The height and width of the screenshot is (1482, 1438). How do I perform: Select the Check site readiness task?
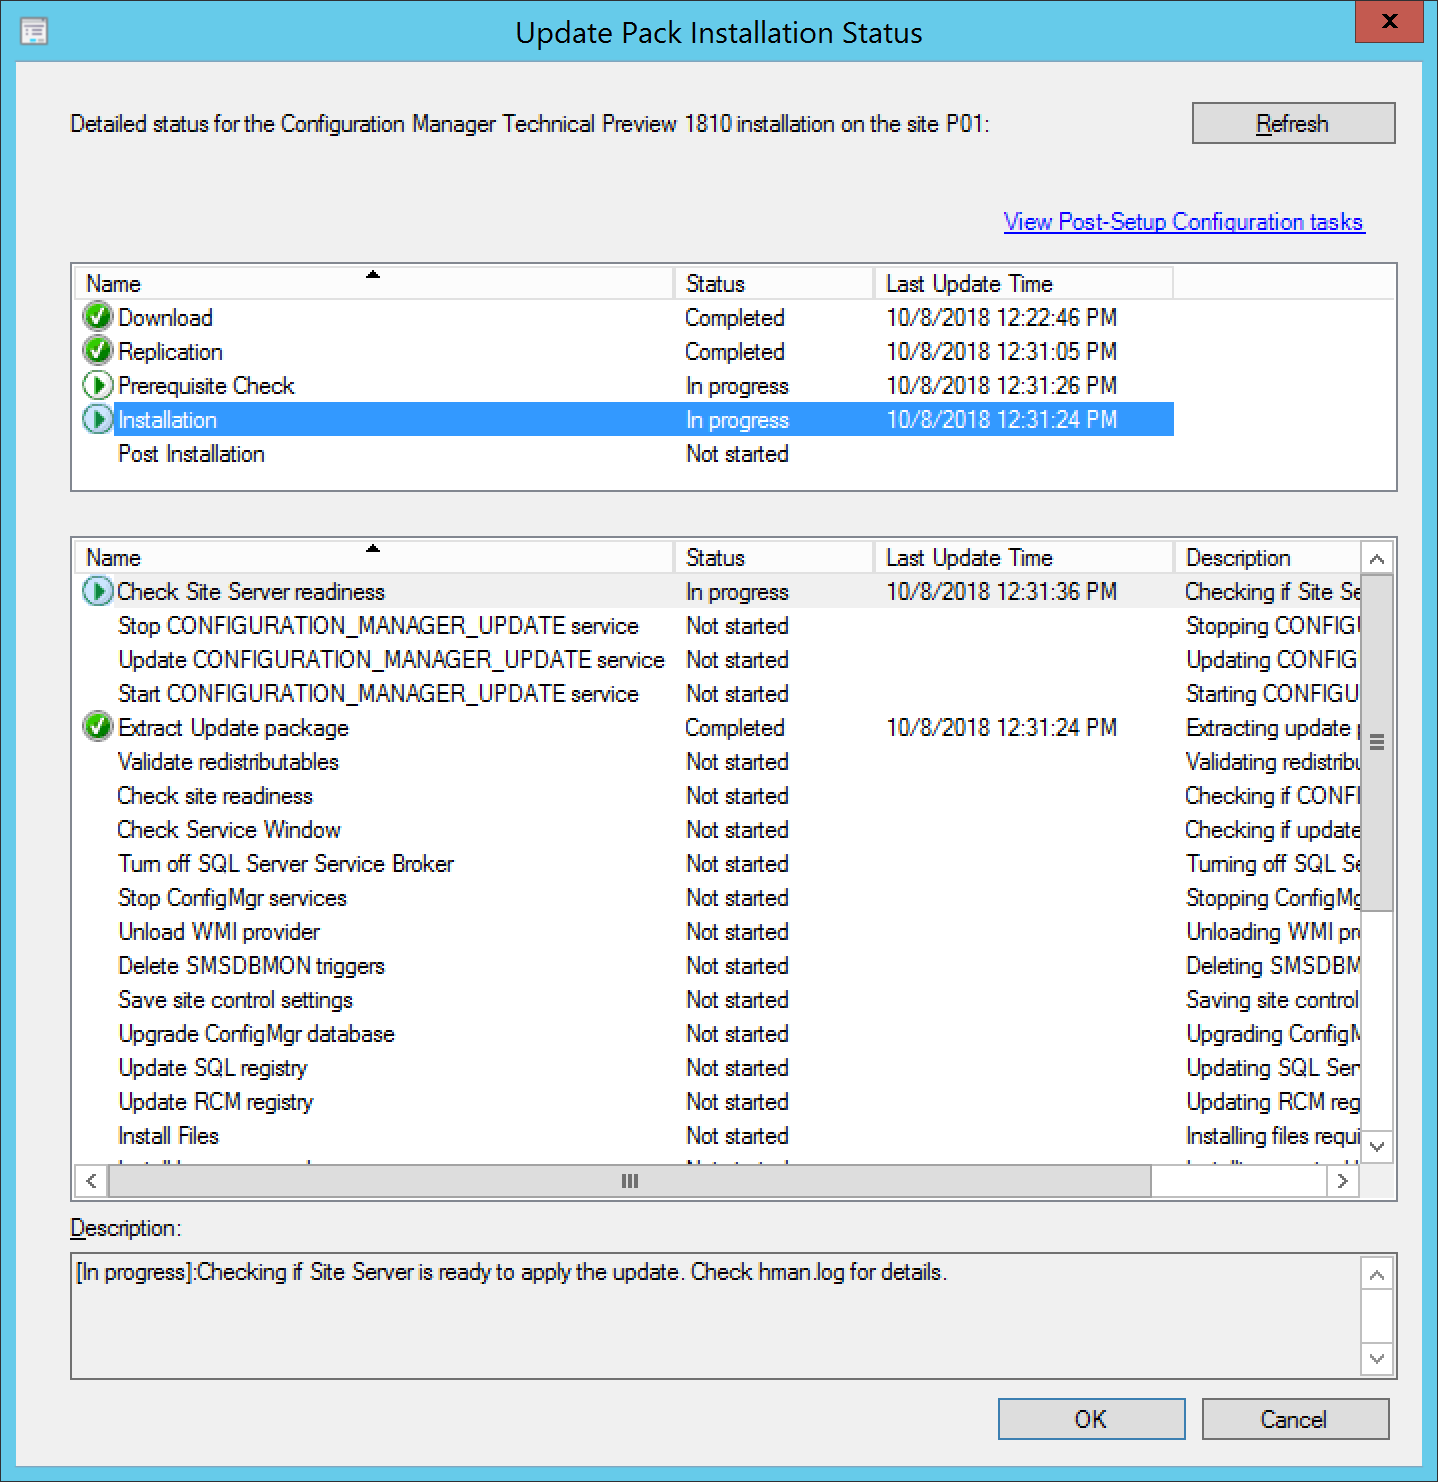(x=718, y=796)
